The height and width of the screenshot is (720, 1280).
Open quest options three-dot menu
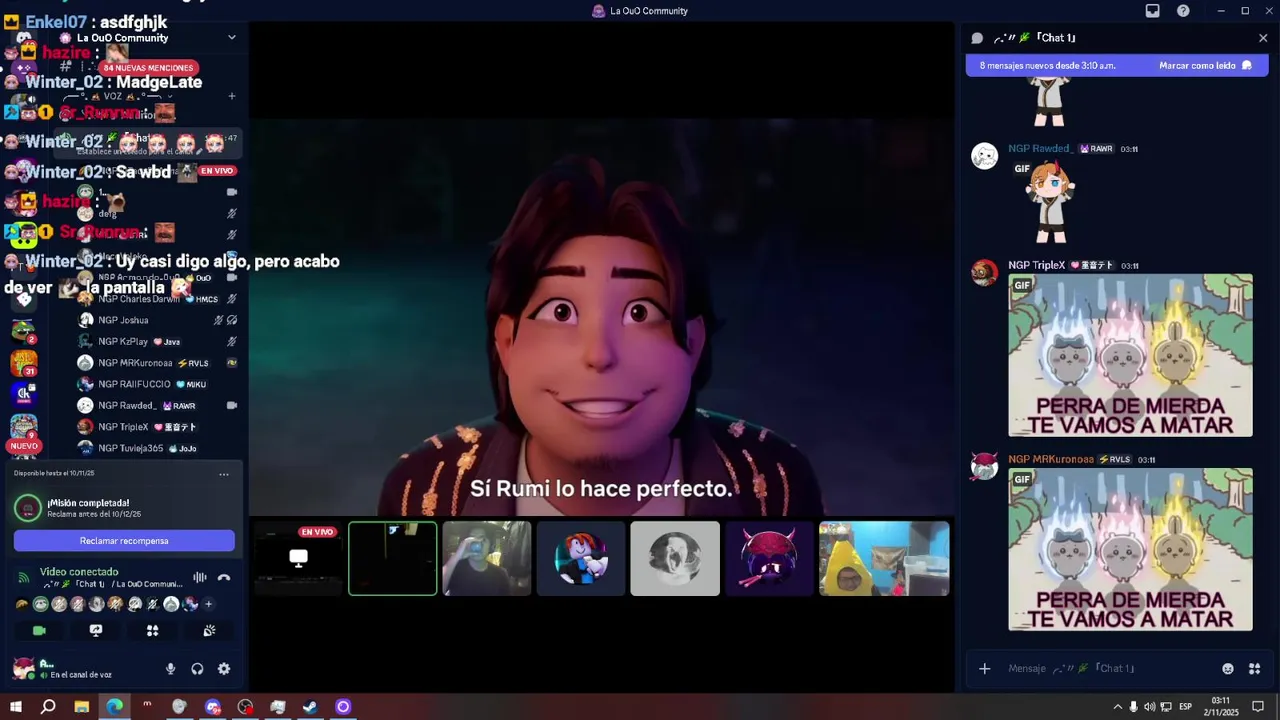point(224,474)
